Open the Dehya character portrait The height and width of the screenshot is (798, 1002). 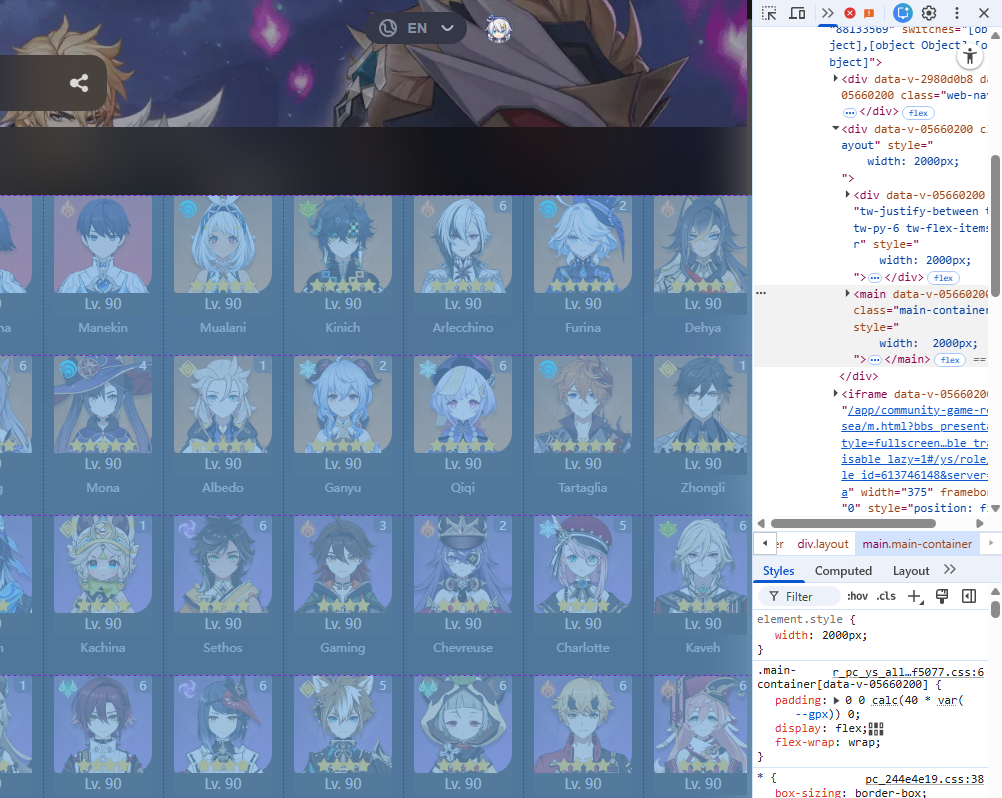[x=702, y=244]
